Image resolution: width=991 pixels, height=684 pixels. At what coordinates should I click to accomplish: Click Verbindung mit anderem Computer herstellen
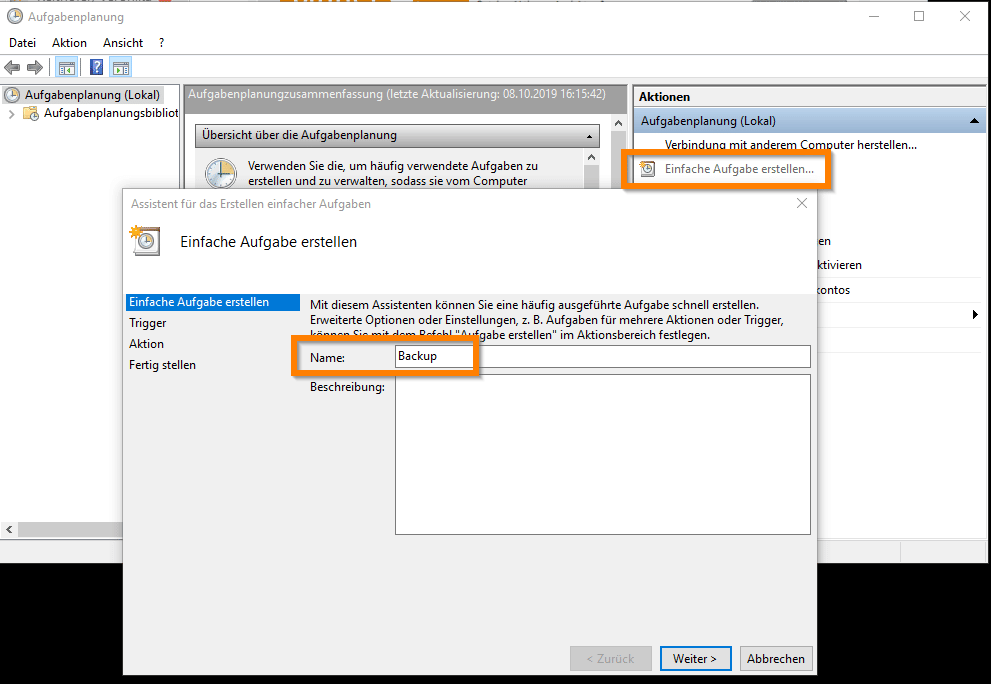tap(790, 145)
